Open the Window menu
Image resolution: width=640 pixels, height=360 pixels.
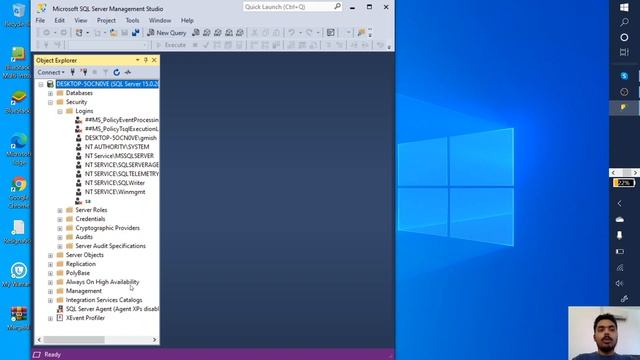(x=160, y=20)
